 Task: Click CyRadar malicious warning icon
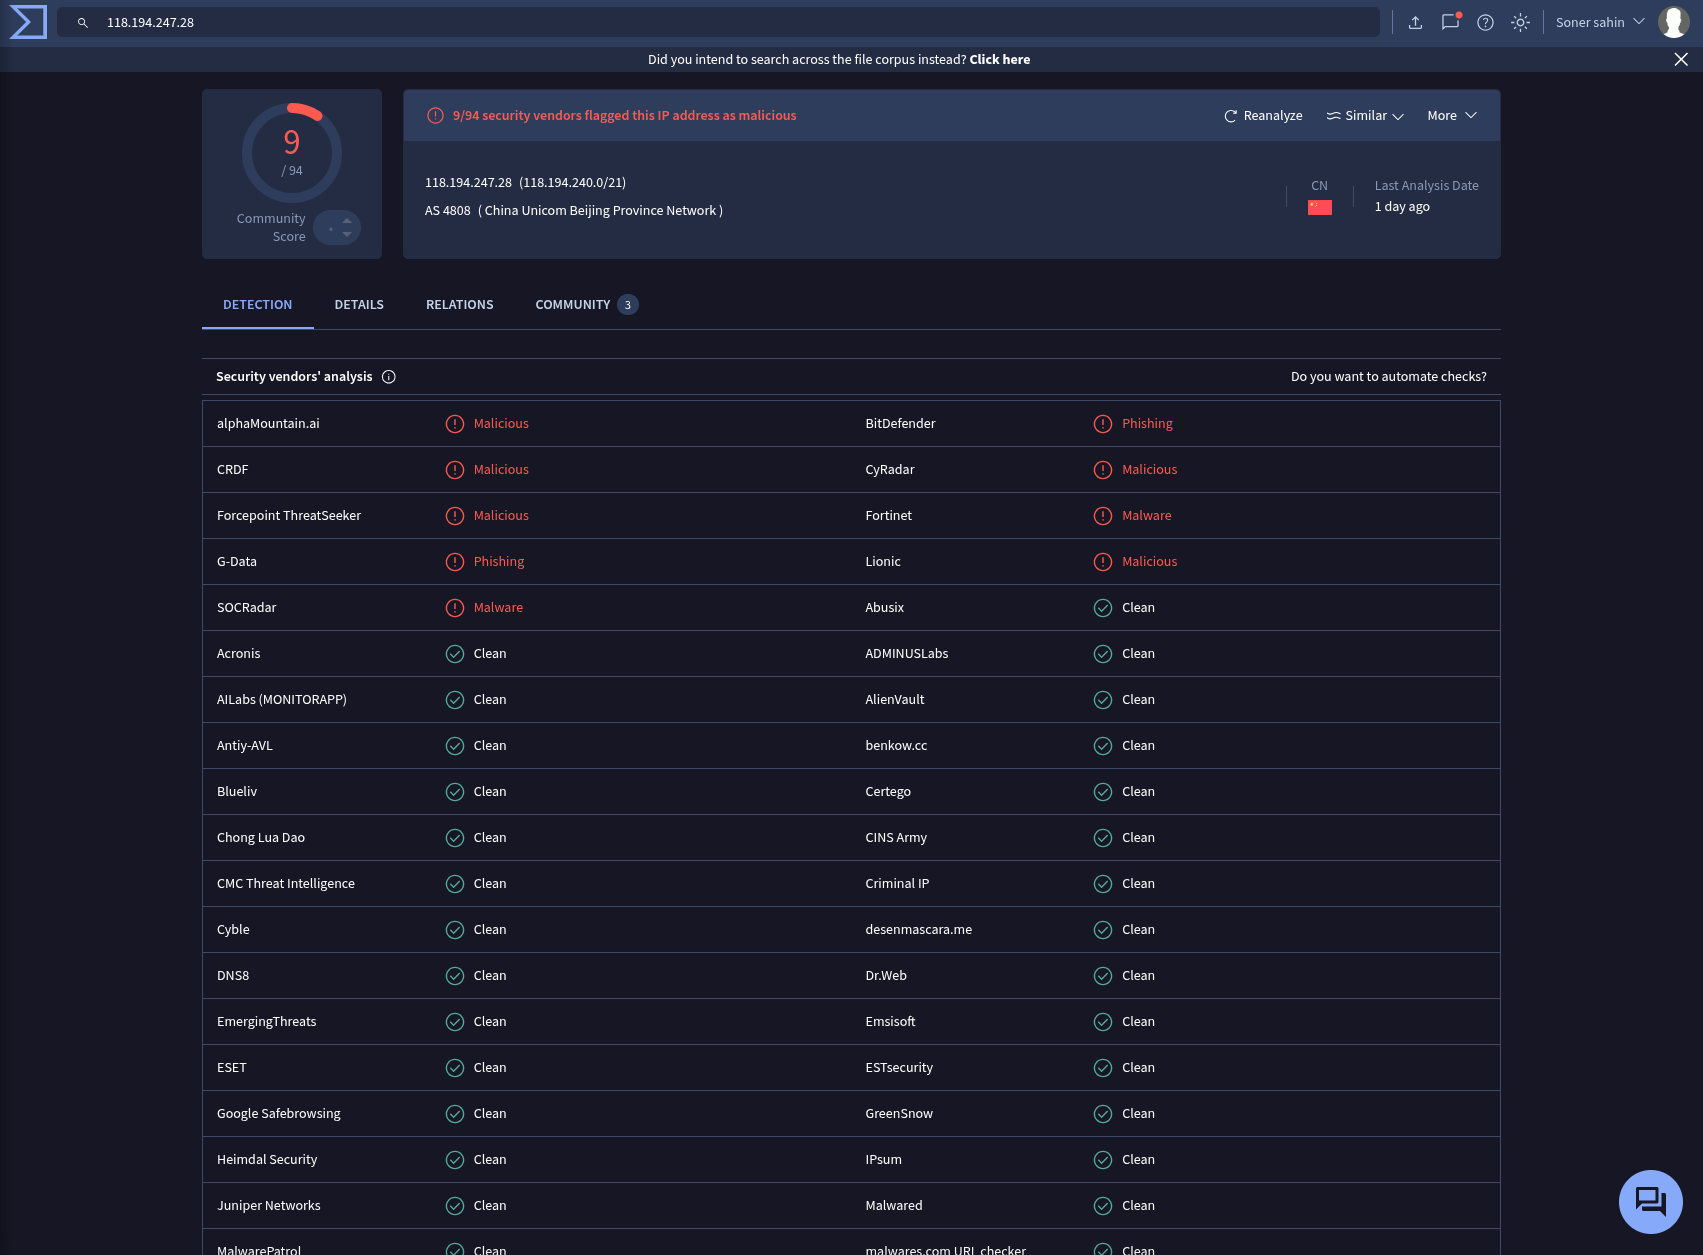coord(1103,470)
